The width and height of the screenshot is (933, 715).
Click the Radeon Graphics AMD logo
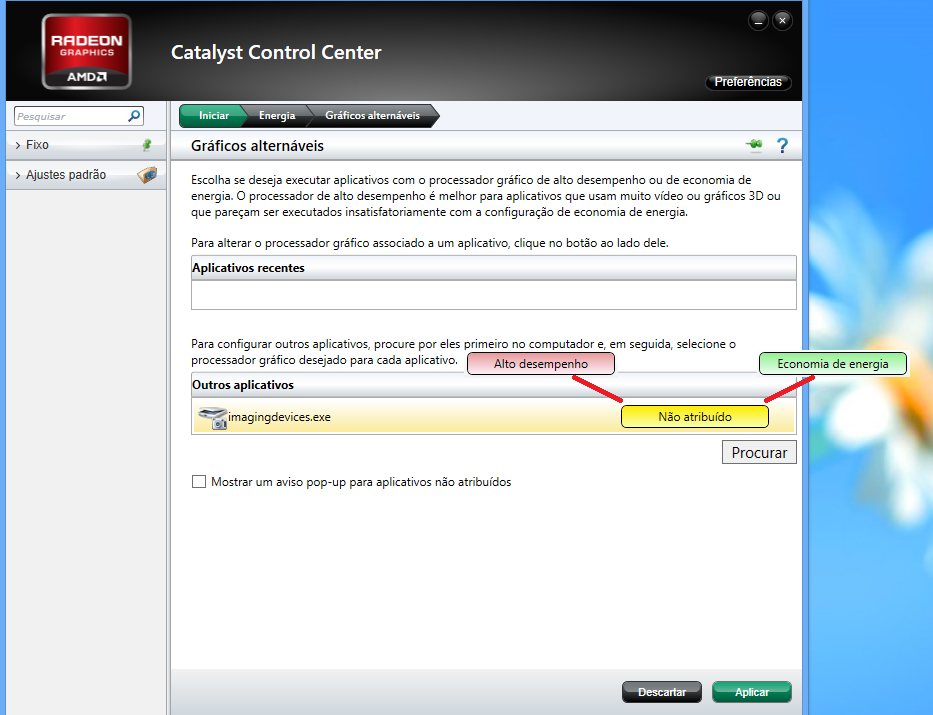click(87, 51)
